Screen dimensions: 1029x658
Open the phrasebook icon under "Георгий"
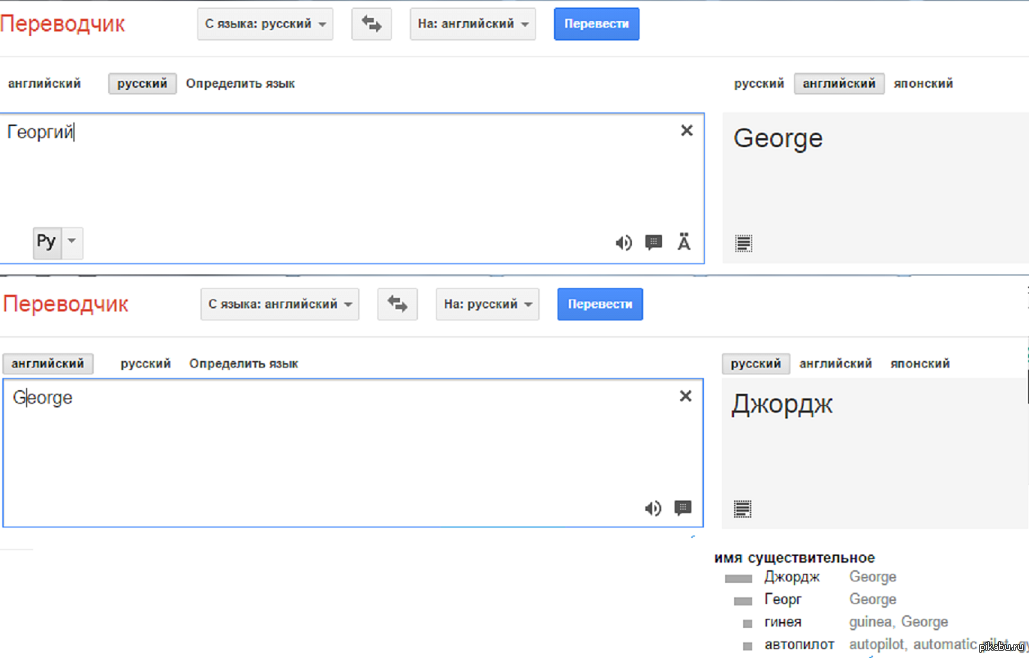pos(654,242)
